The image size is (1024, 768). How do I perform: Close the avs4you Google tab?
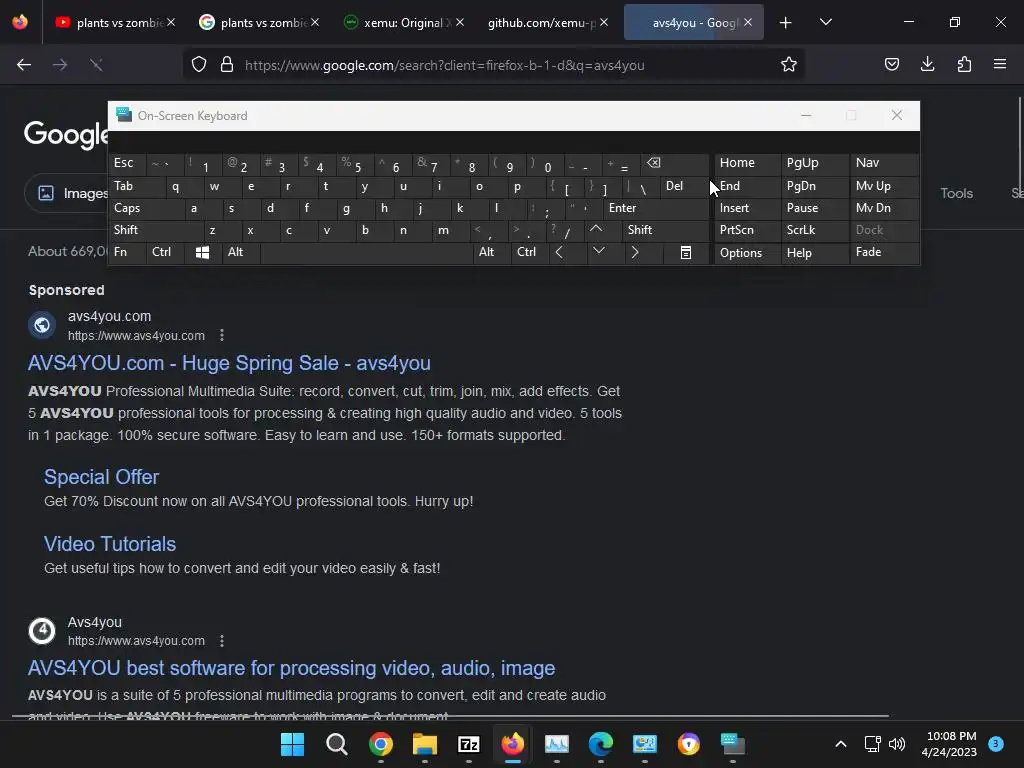[748, 23]
